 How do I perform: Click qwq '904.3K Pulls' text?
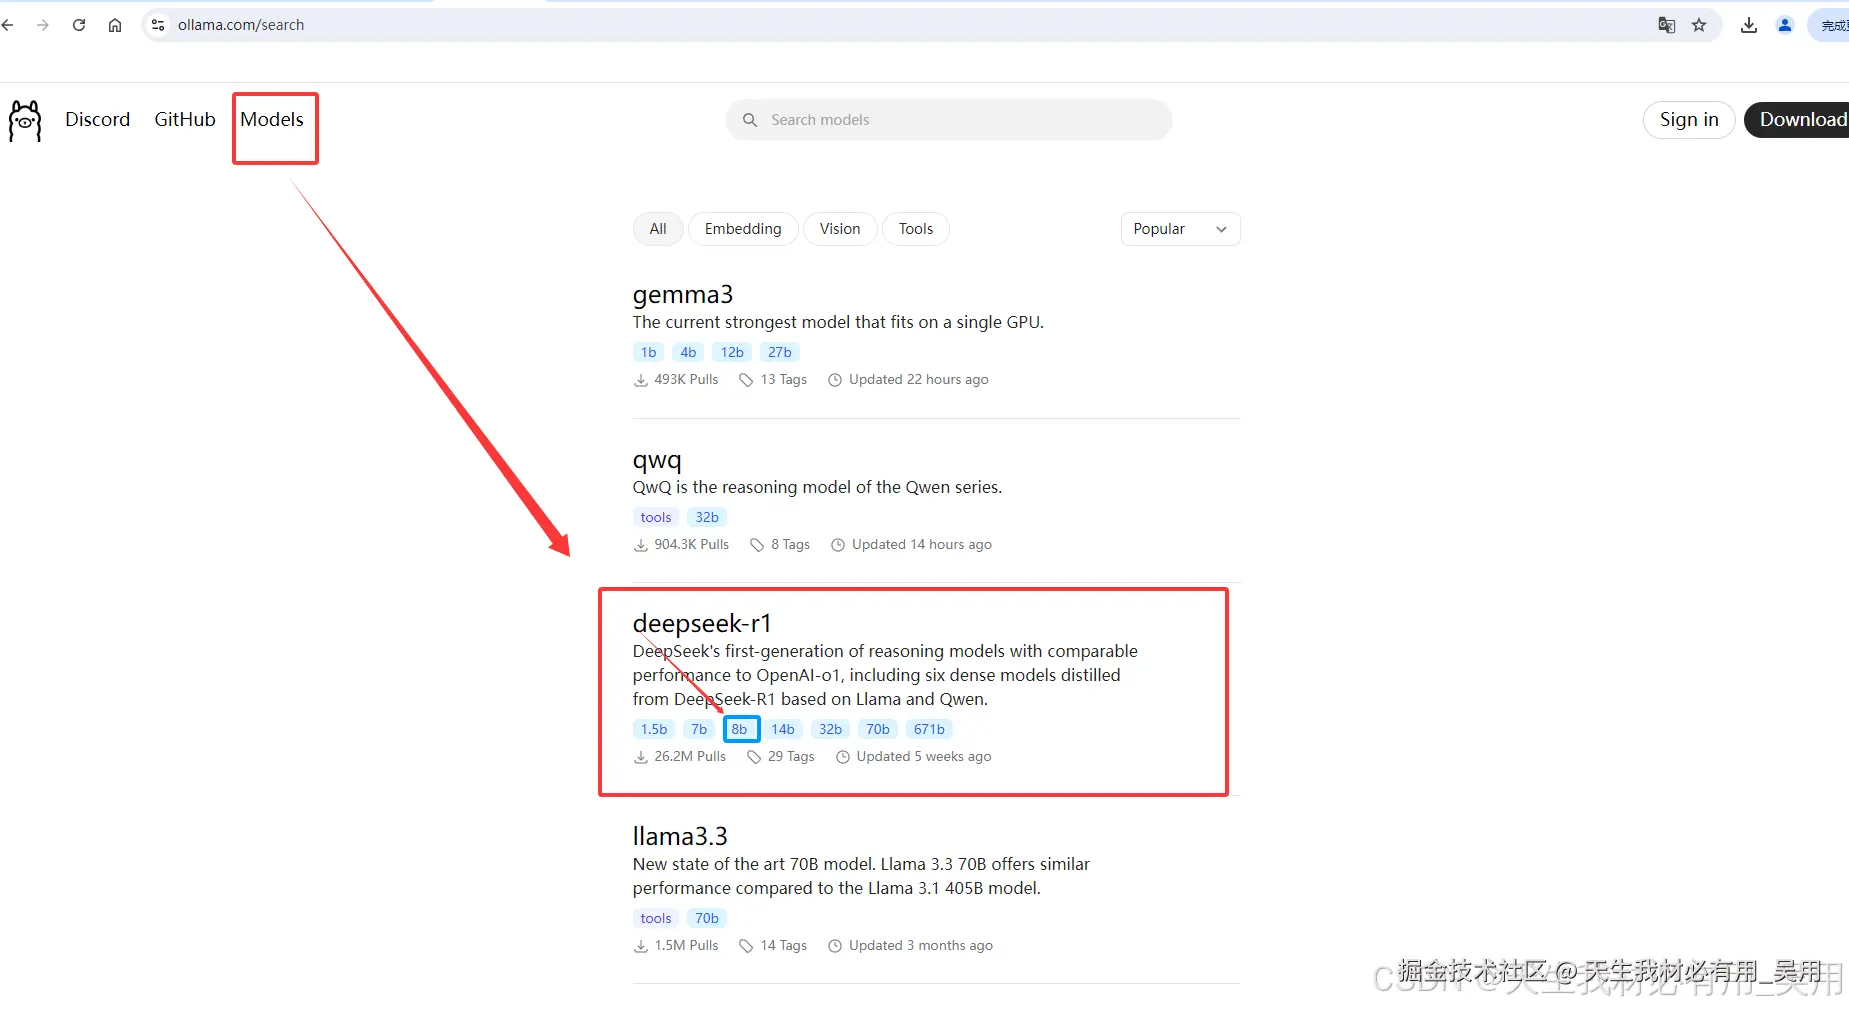tap(691, 545)
